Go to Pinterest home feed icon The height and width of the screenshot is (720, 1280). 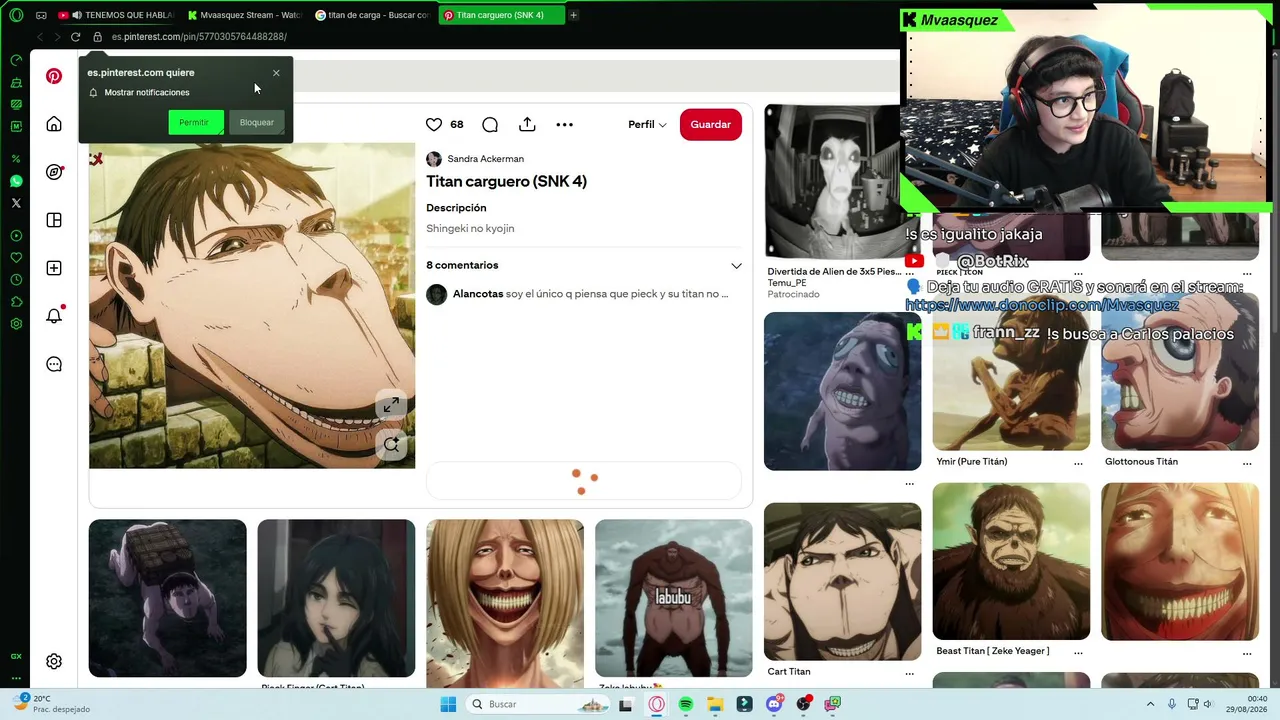(x=54, y=124)
